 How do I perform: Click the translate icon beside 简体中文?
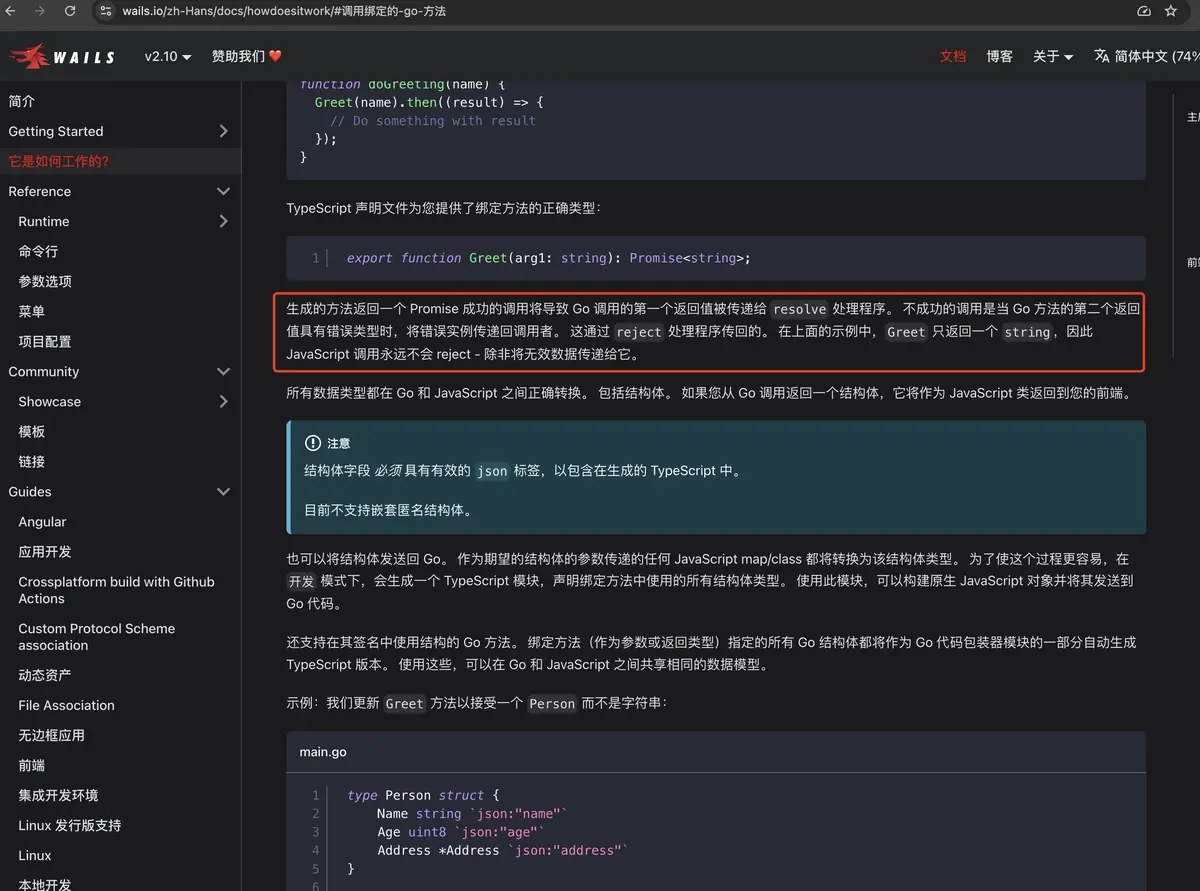[x=1102, y=56]
